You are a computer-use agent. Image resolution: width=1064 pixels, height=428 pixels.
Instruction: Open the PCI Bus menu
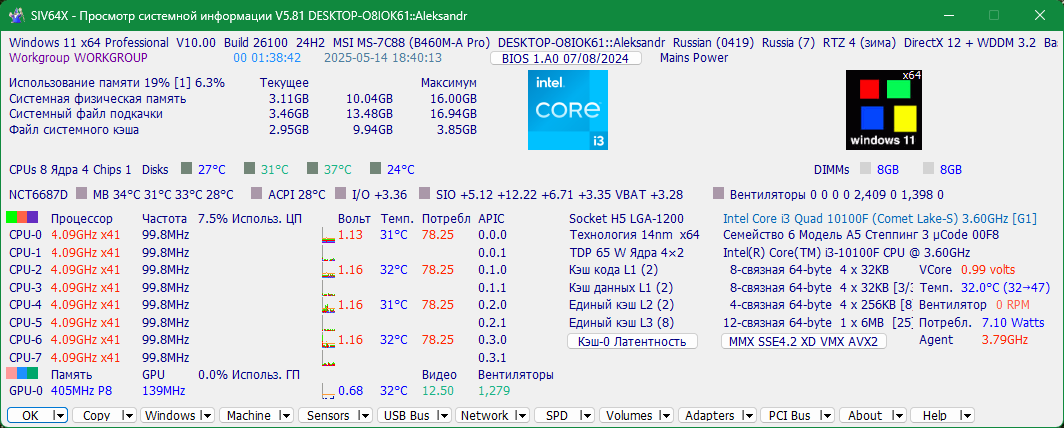click(x=798, y=415)
